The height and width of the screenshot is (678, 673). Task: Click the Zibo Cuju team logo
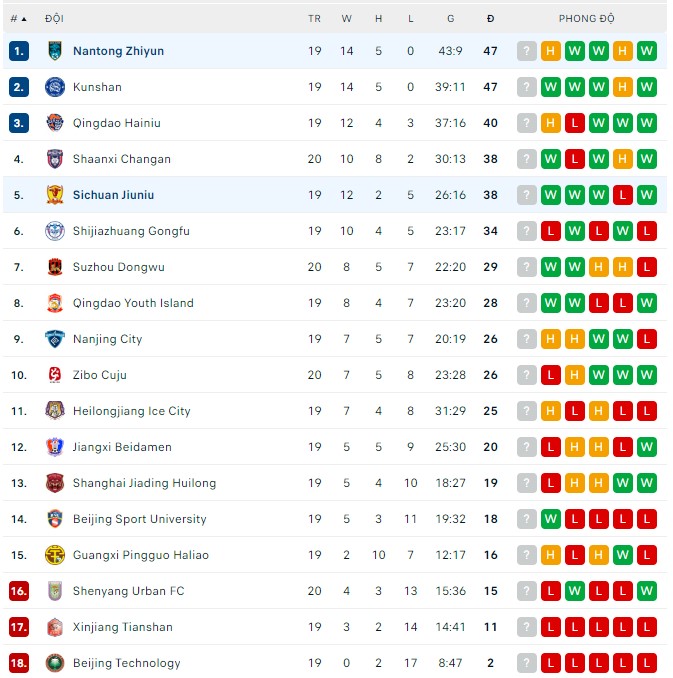(55, 375)
